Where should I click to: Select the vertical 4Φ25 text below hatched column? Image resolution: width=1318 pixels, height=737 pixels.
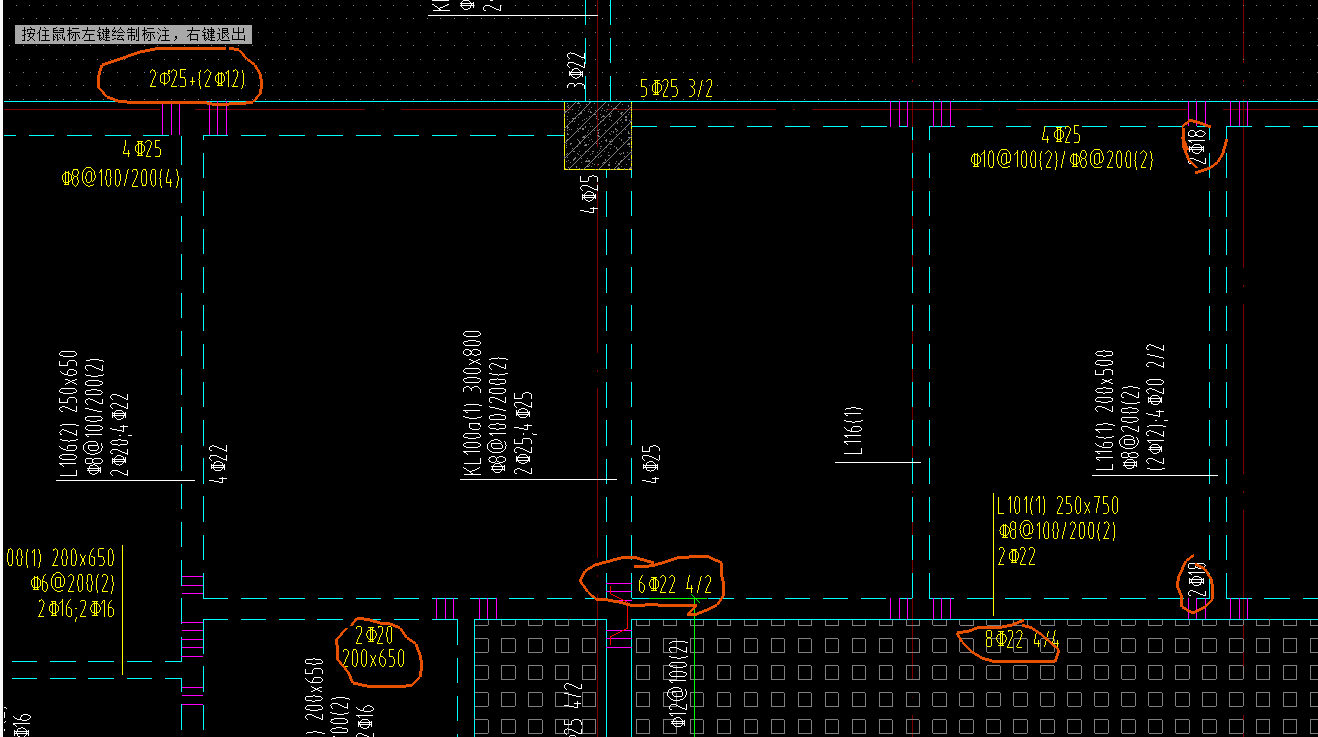[590, 194]
